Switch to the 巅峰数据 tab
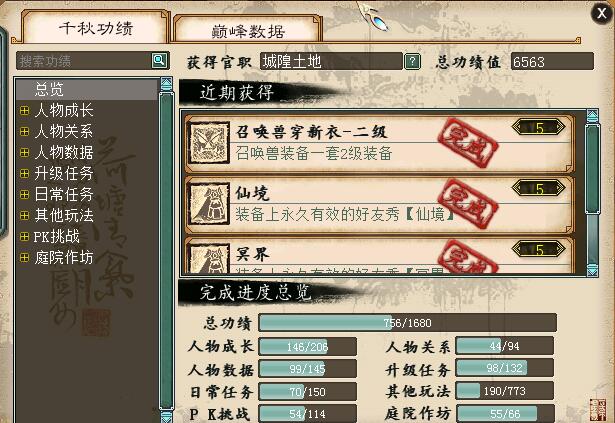Image resolution: width=615 pixels, height=423 pixels. click(x=247, y=30)
